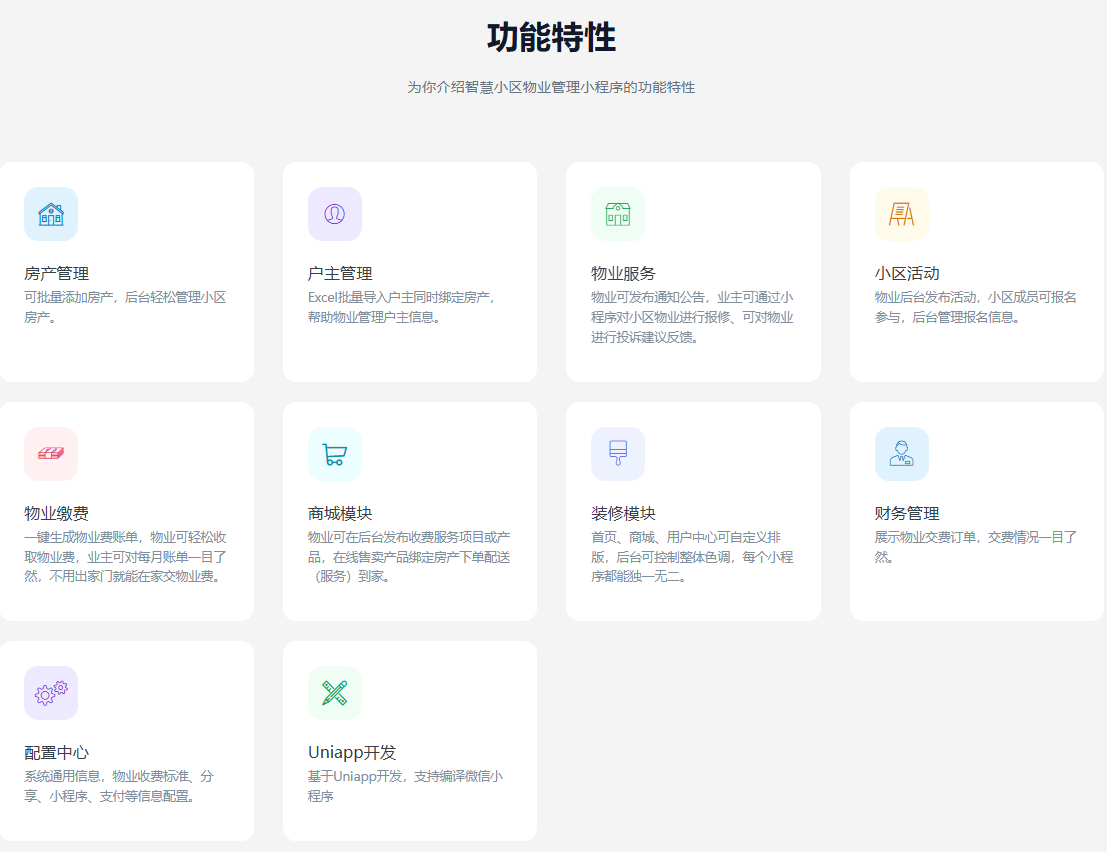The height and width of the screenshot is (852, 1107).
Task: Select the 装修模块 description paragraph
Action: [692, 557]
